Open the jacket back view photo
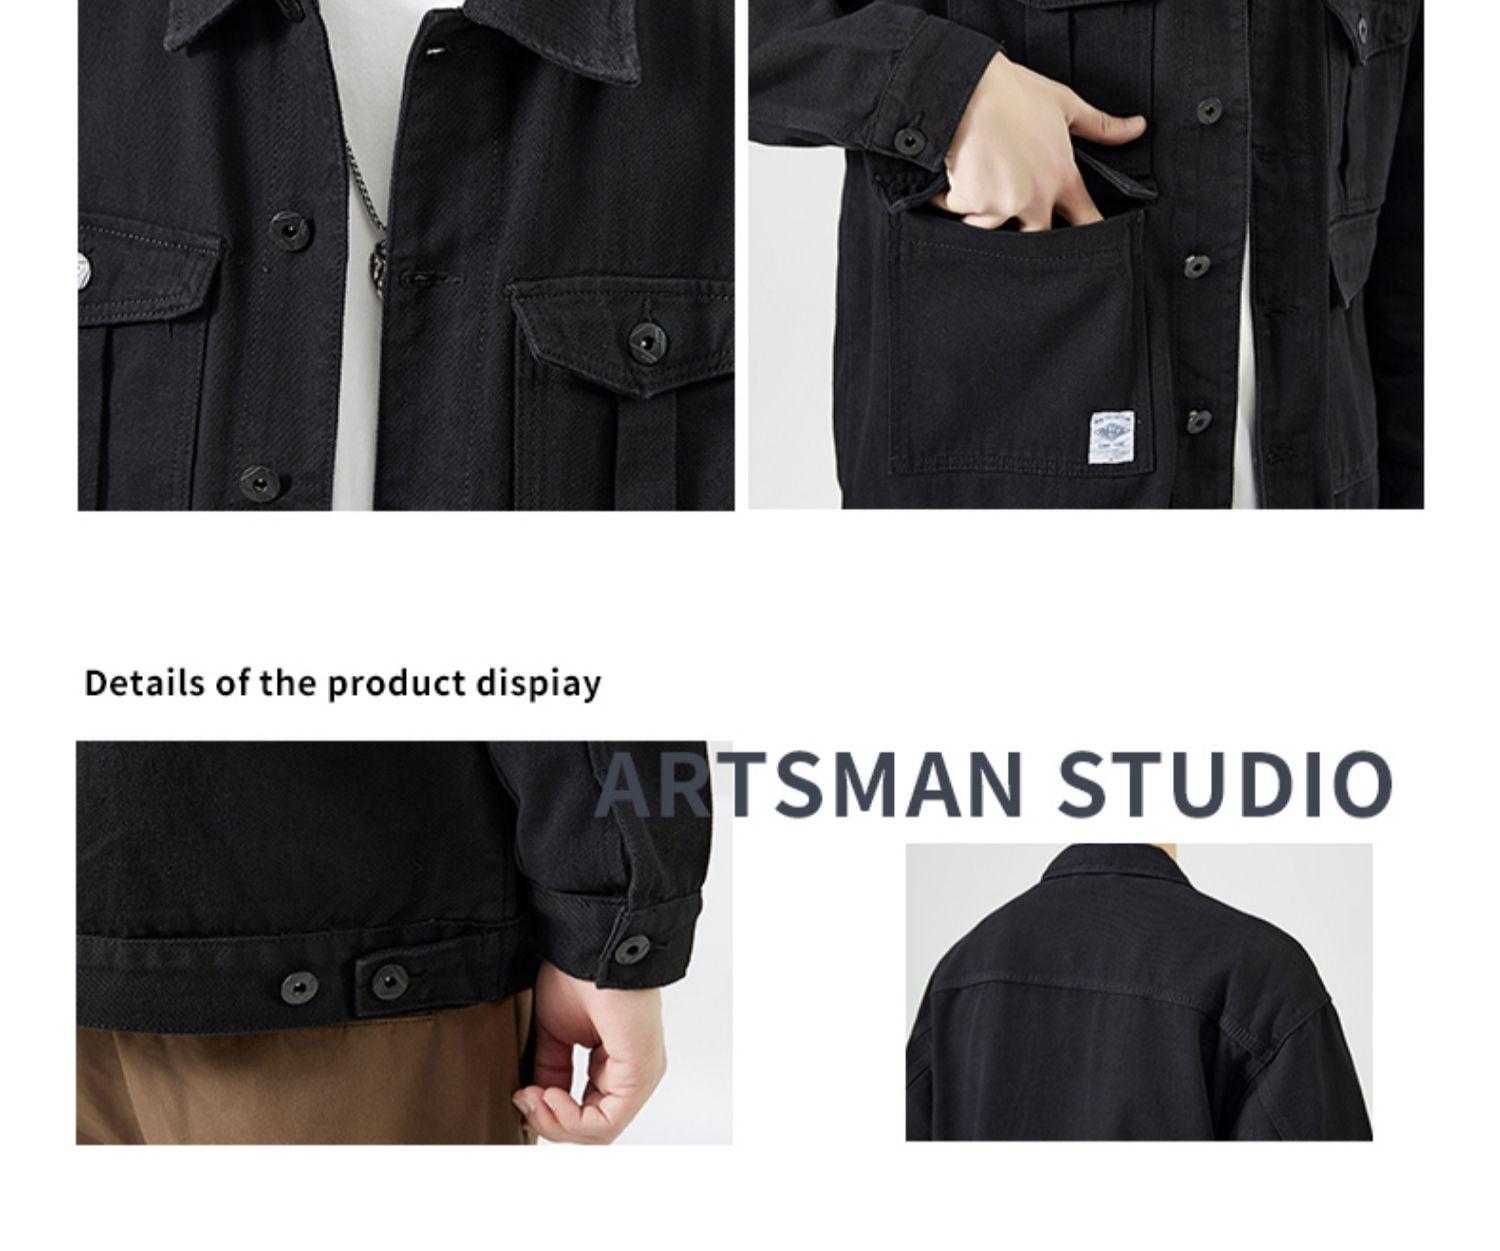Screen dimensions: 1500x1251 click(1139, 992)
